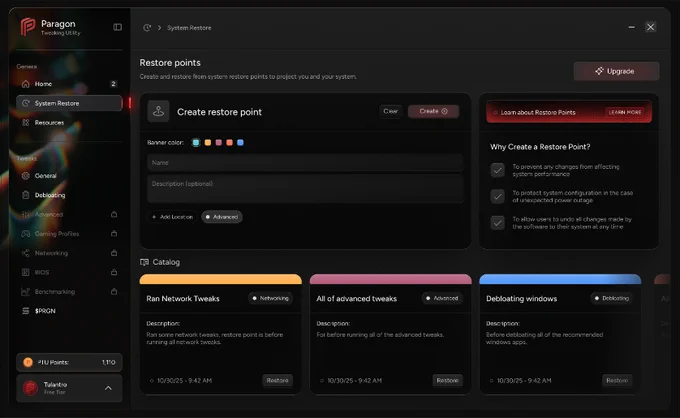Open the $PRGN sidebar item
This screenshot has height=418, width=680.
[69, 311]
